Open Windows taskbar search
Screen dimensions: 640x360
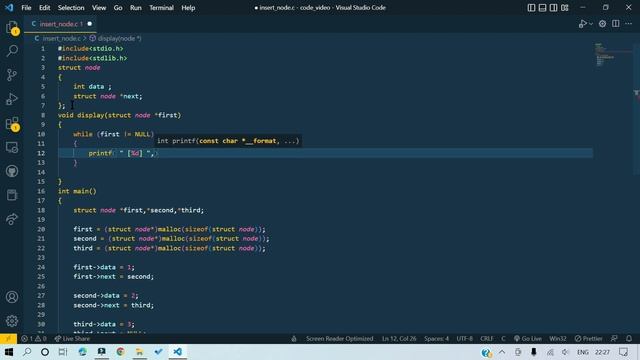click(x=27, y=352)
